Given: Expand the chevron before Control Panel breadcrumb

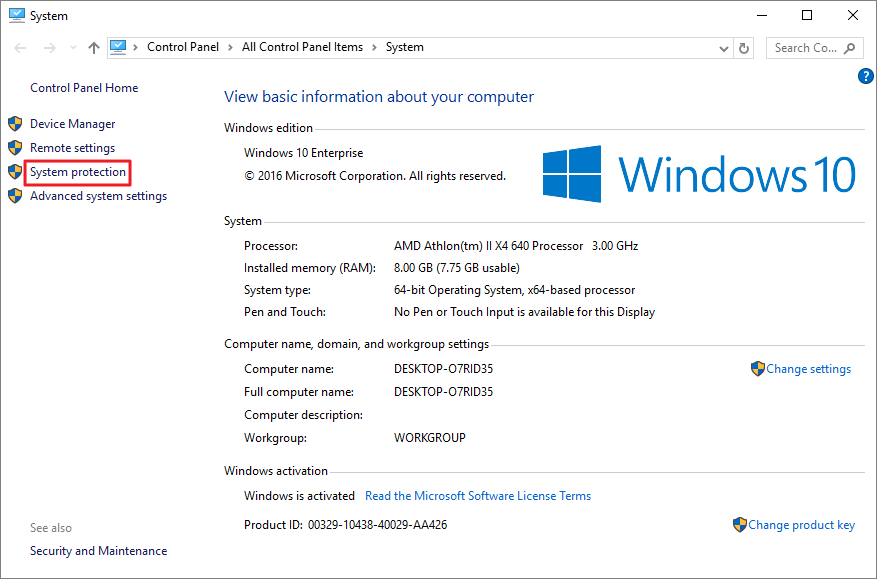Looking at the screenshot, I should (135, 48).
